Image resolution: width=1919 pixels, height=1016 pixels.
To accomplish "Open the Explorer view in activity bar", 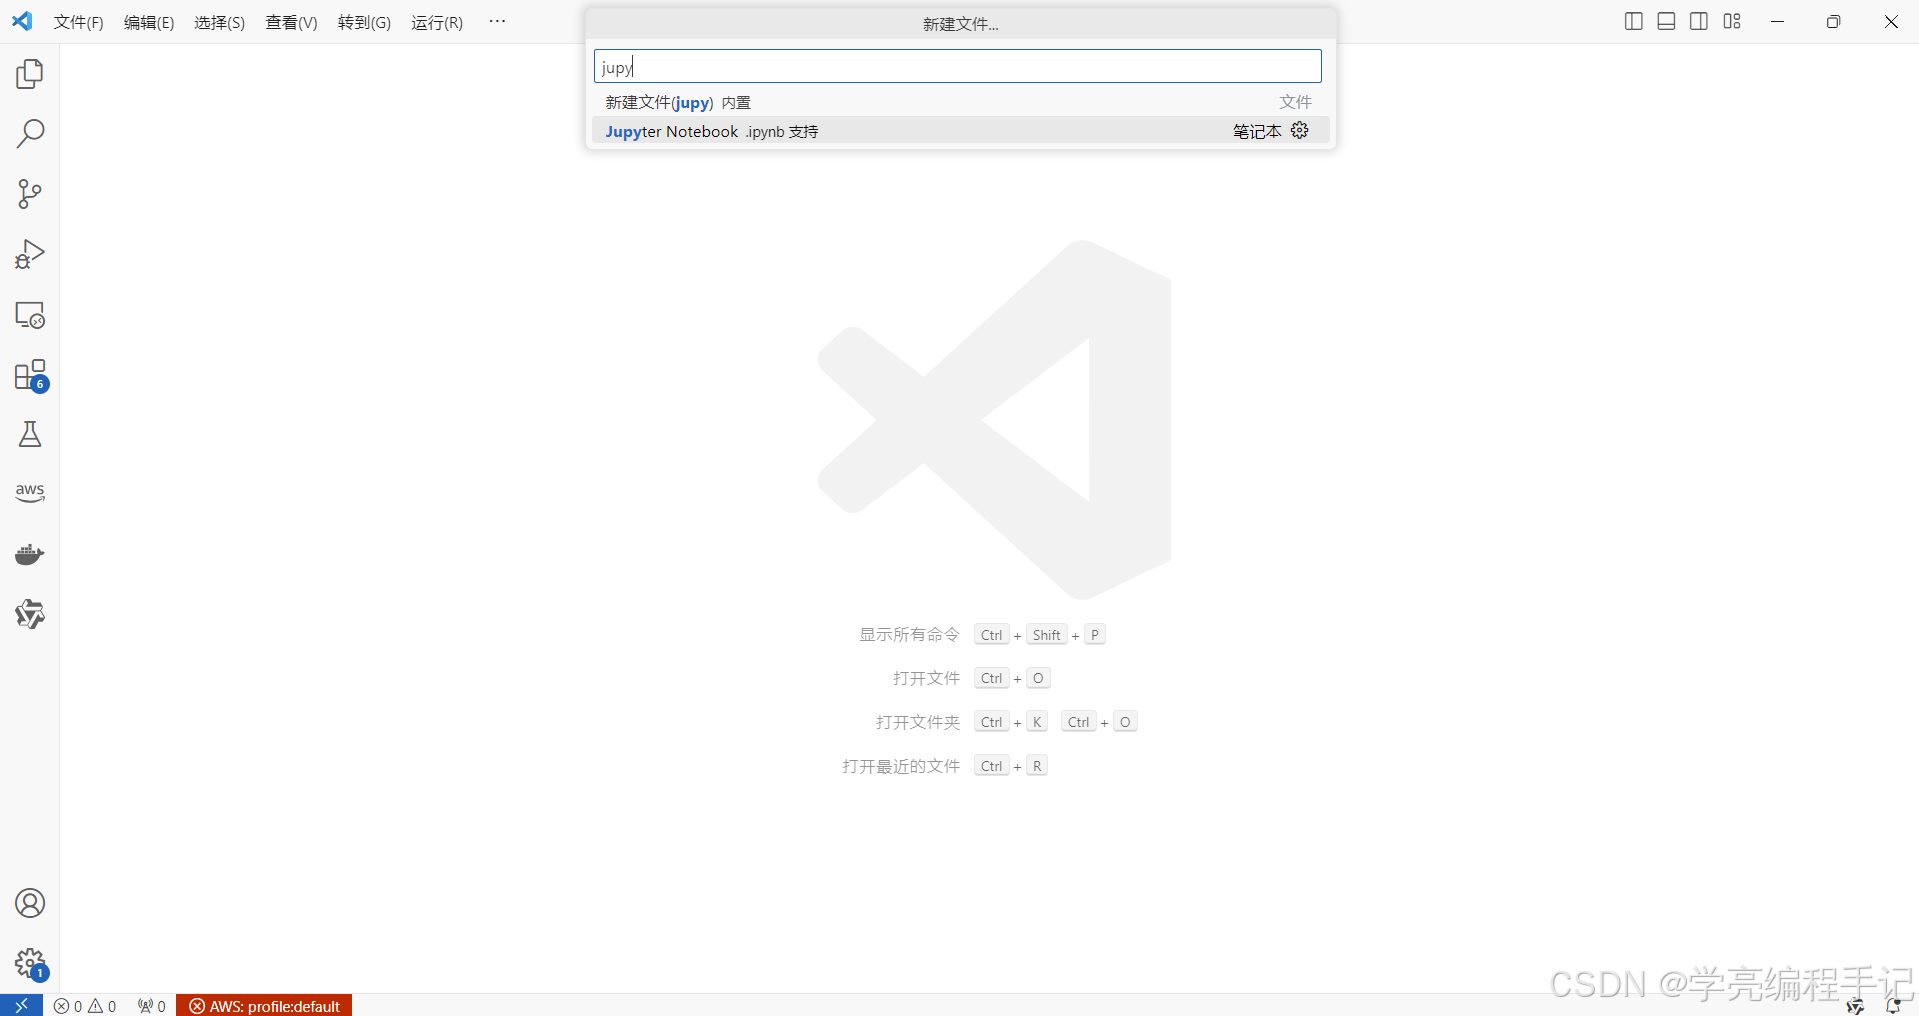I will point(30,74).
